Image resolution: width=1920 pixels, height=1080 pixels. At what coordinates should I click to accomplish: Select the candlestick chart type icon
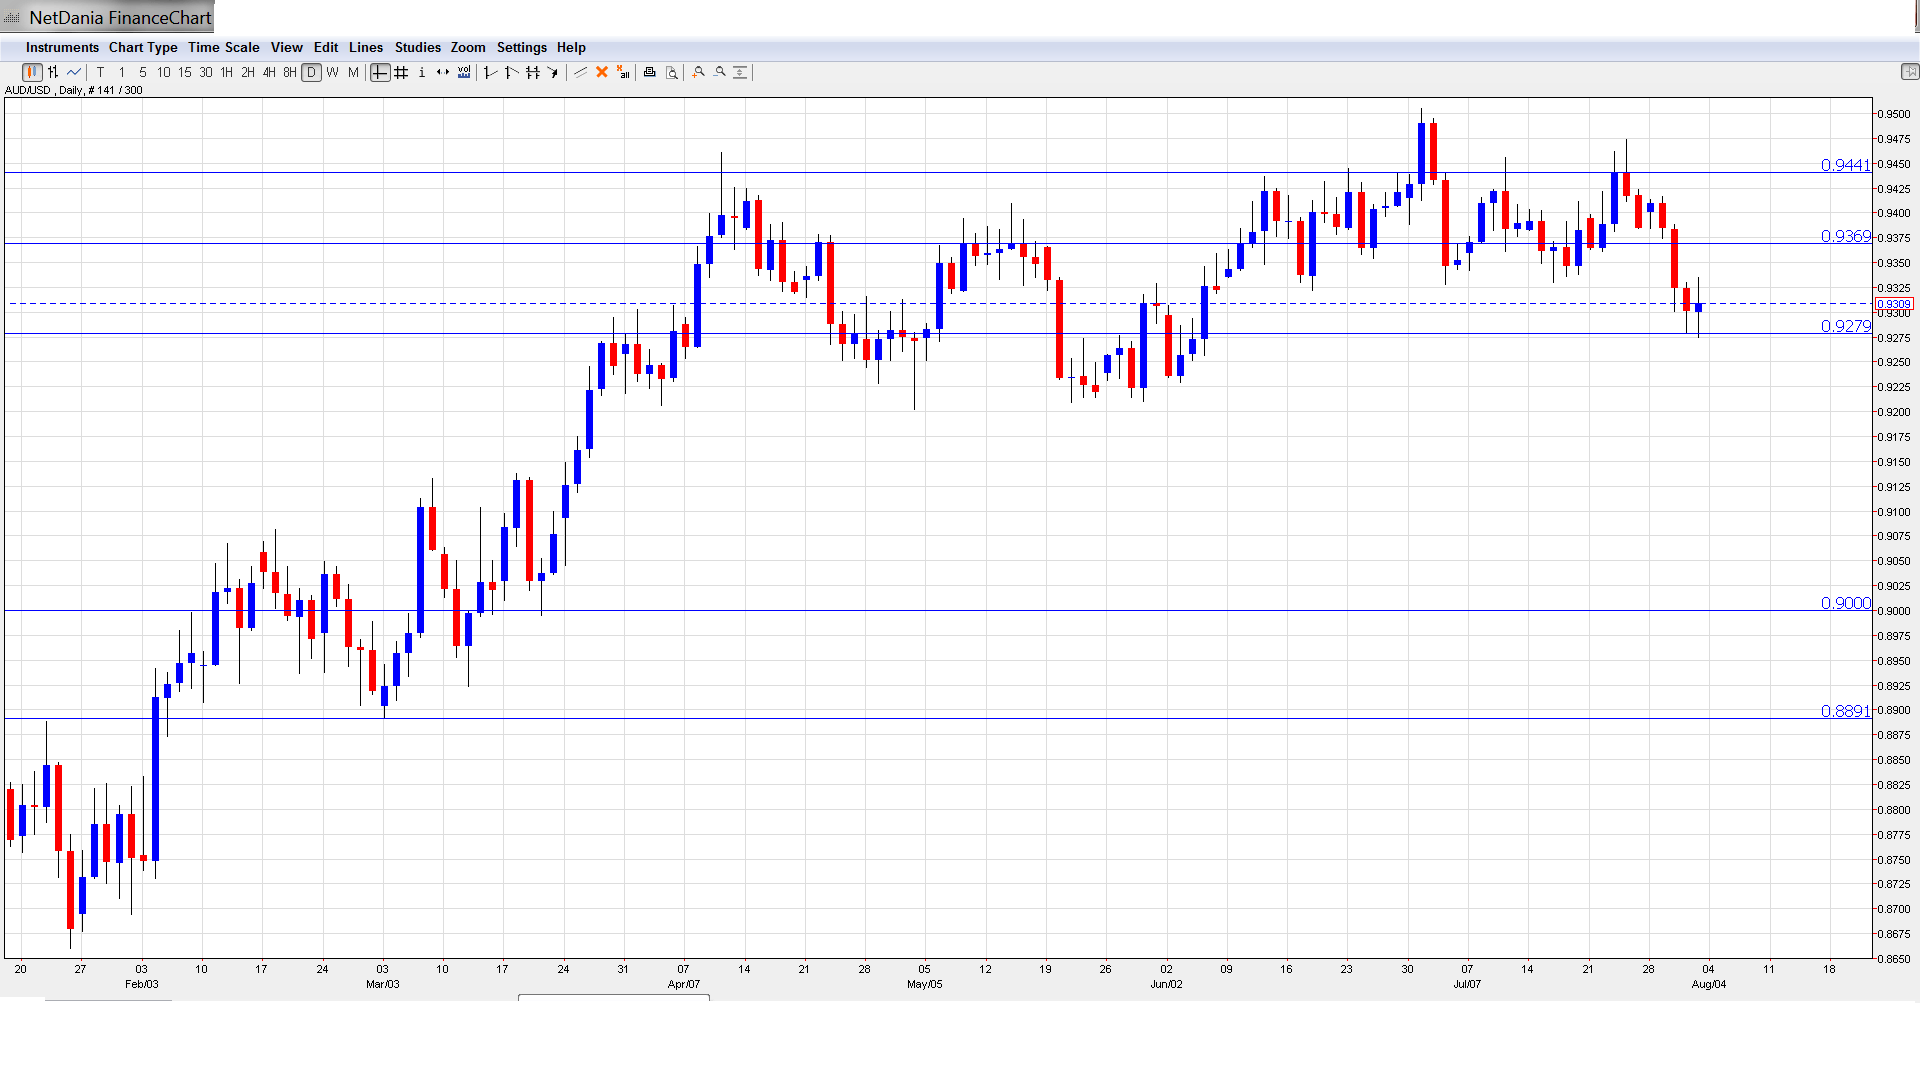(32, 72)
